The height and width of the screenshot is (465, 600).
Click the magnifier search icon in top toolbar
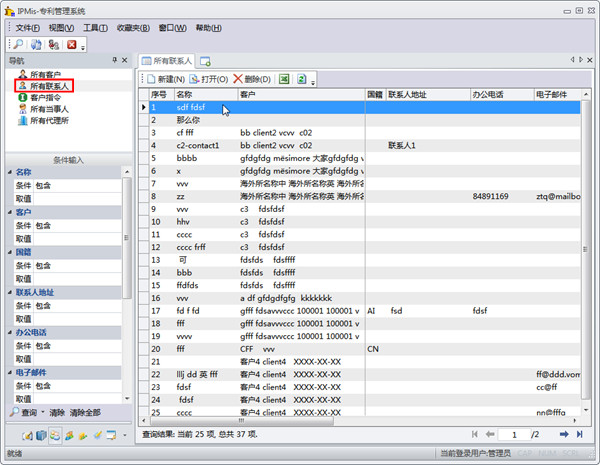[18, 44]
